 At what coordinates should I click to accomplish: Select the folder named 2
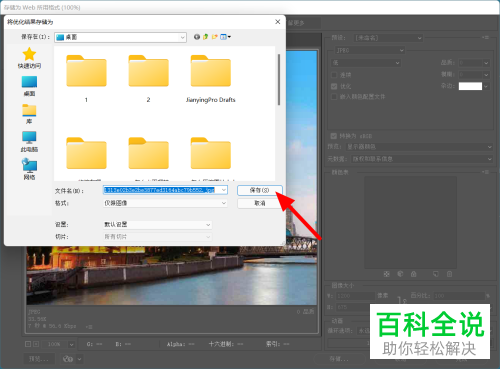pyautogui.click(x=149, y=71)
